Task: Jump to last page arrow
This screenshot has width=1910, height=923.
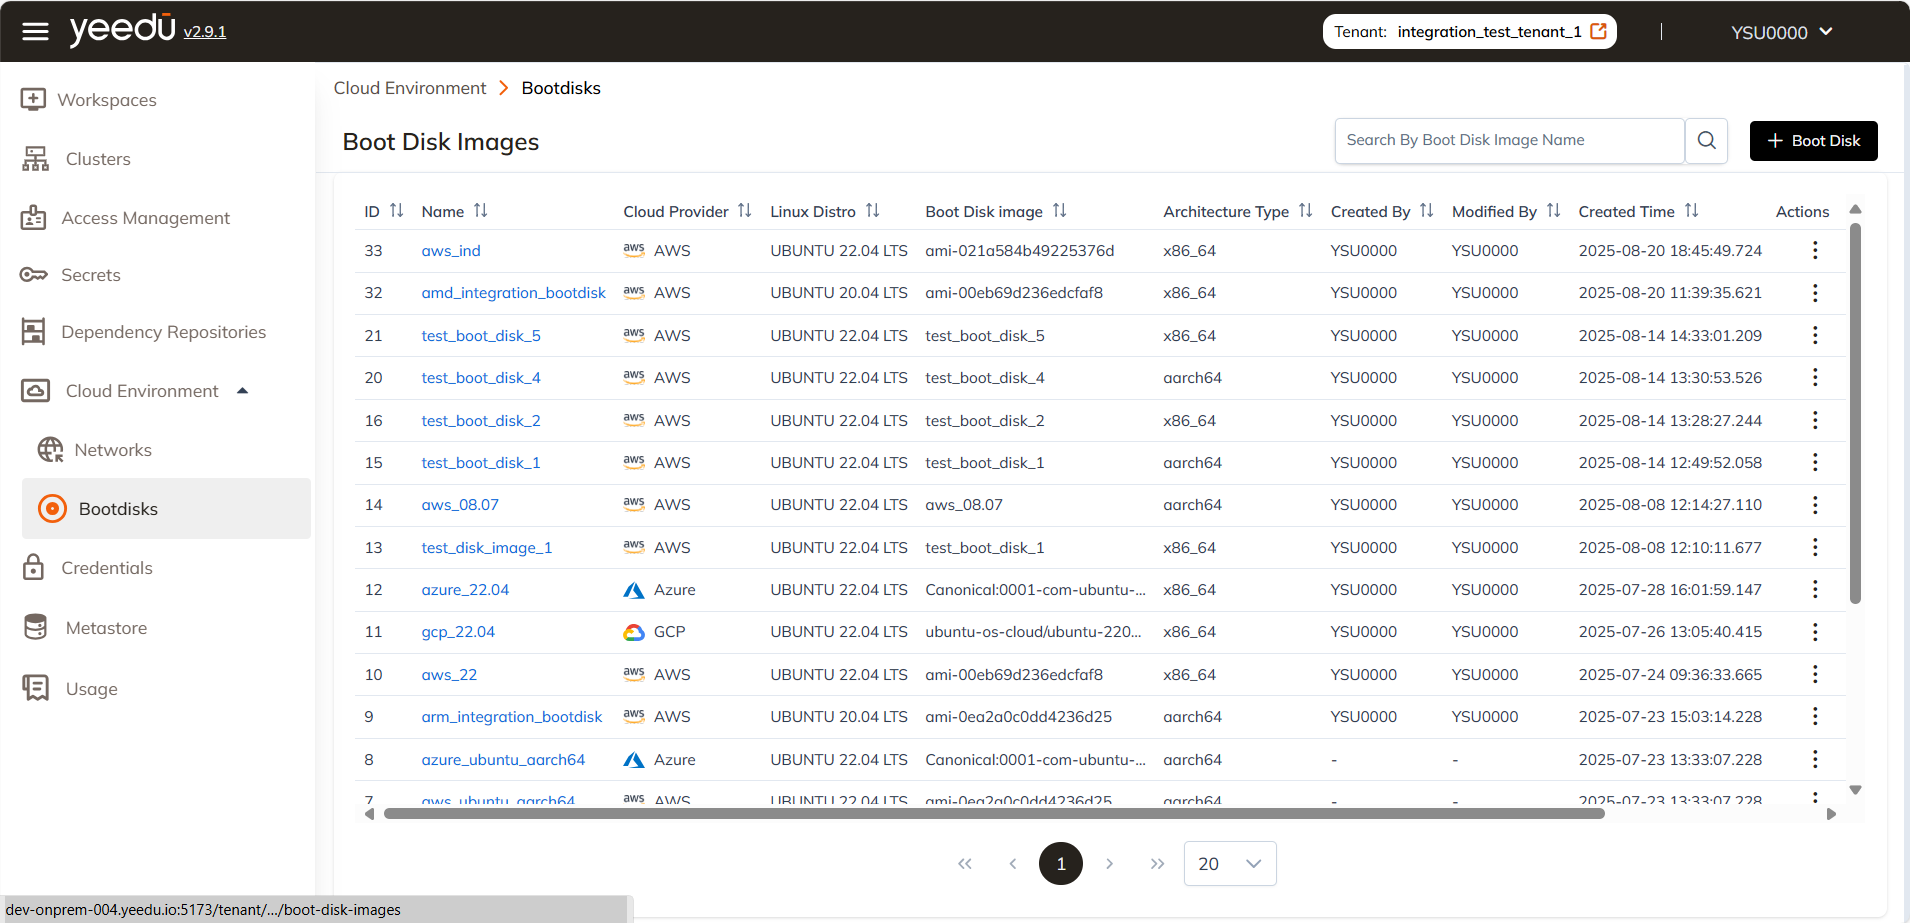Action: pyautogui.click(x=1157, y=864)
